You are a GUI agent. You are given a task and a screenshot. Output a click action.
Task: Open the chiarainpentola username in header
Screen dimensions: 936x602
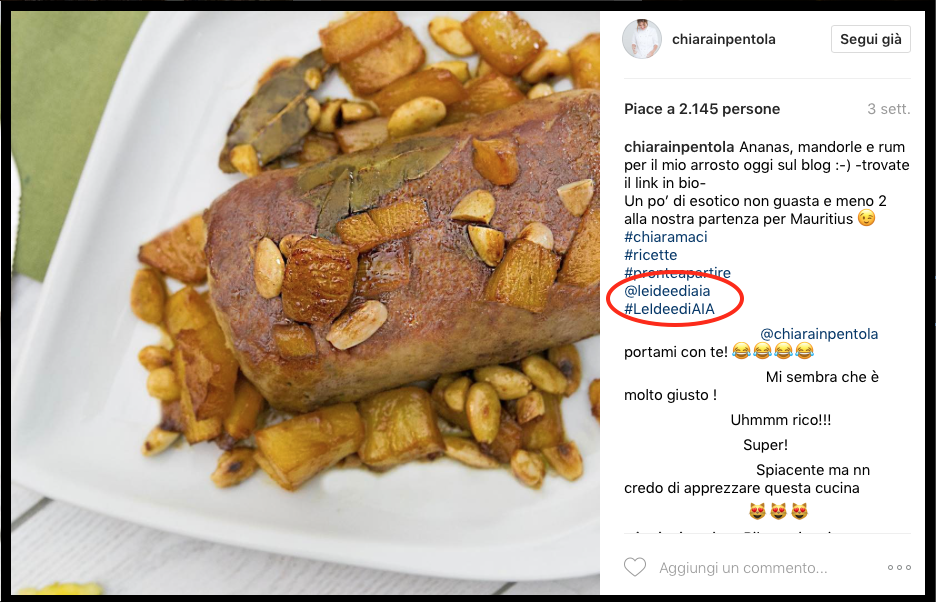point(723,39)
